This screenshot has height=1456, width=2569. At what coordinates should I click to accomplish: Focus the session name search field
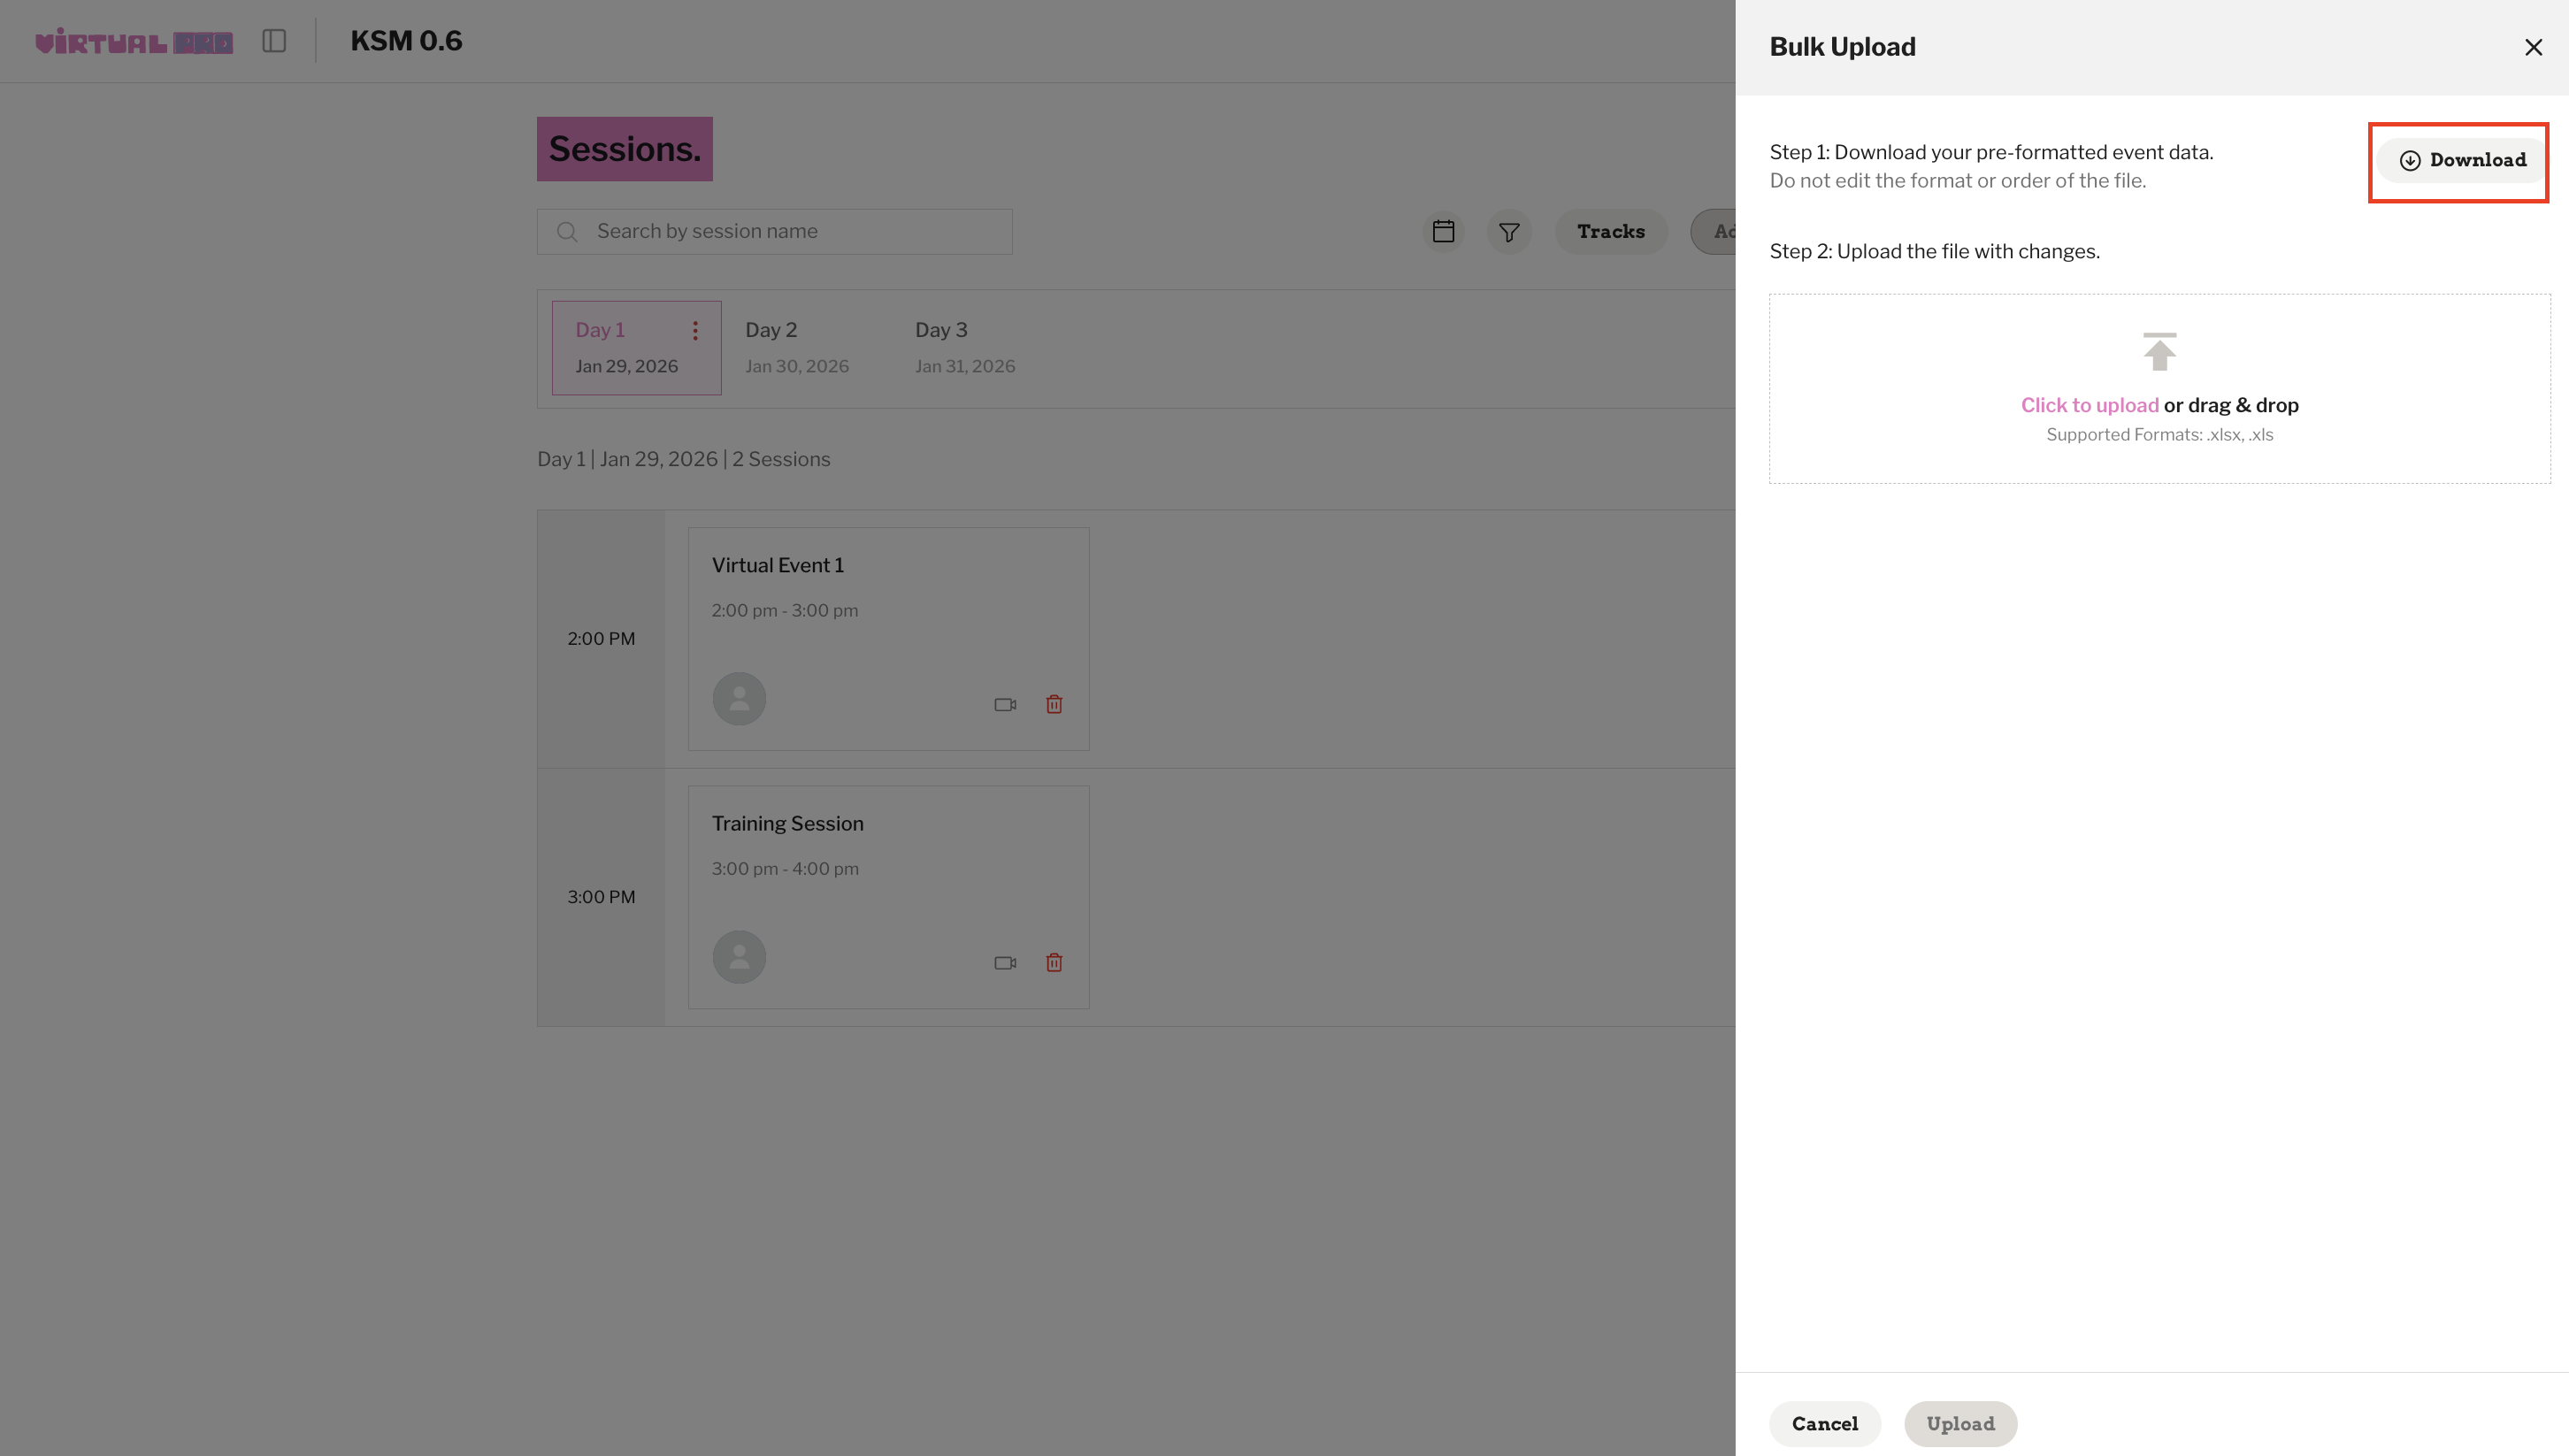tap(774, 231)
